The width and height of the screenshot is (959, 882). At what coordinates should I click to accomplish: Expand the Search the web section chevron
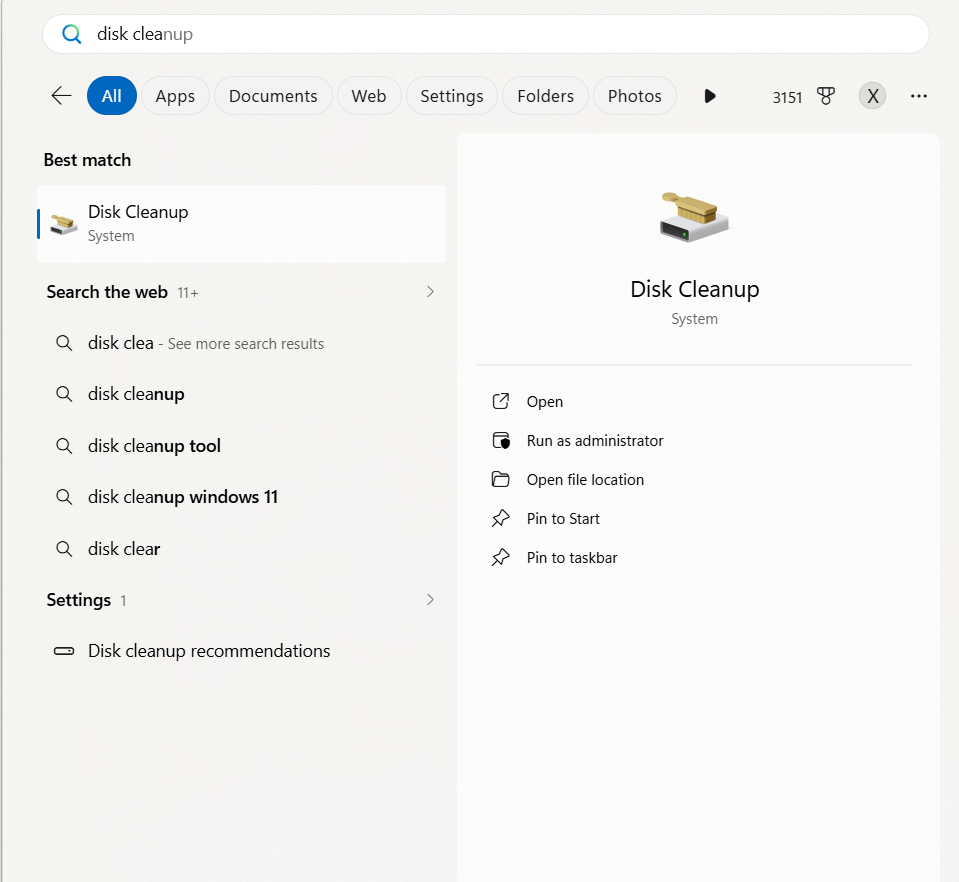[x=430, y=292]
